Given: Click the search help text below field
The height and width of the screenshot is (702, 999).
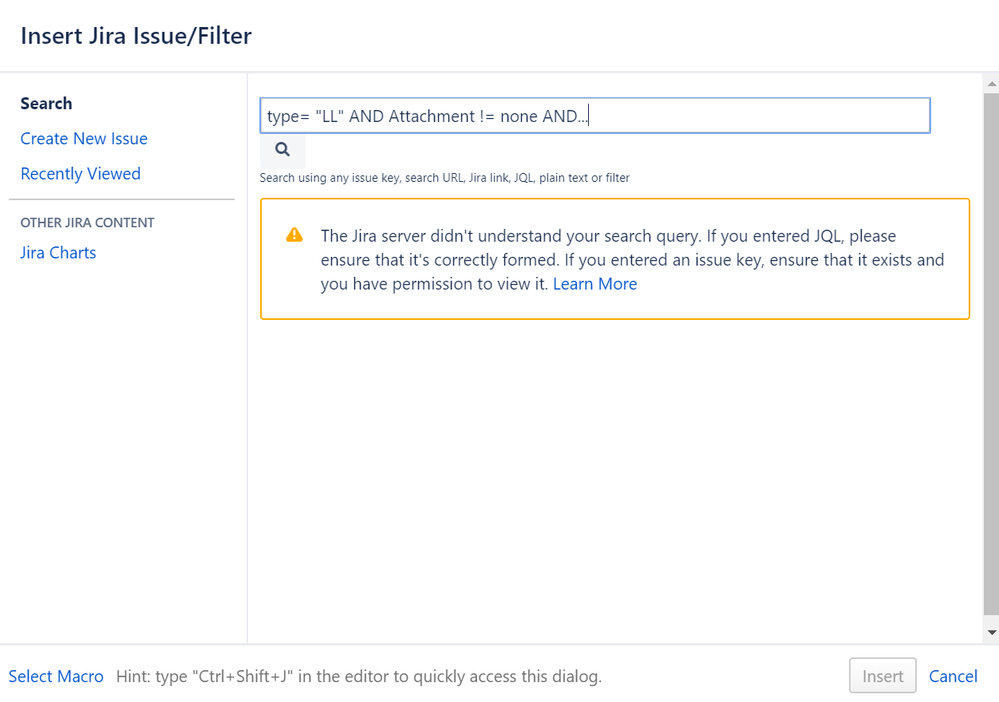Looking at the screenshot, I should [444, 178].
